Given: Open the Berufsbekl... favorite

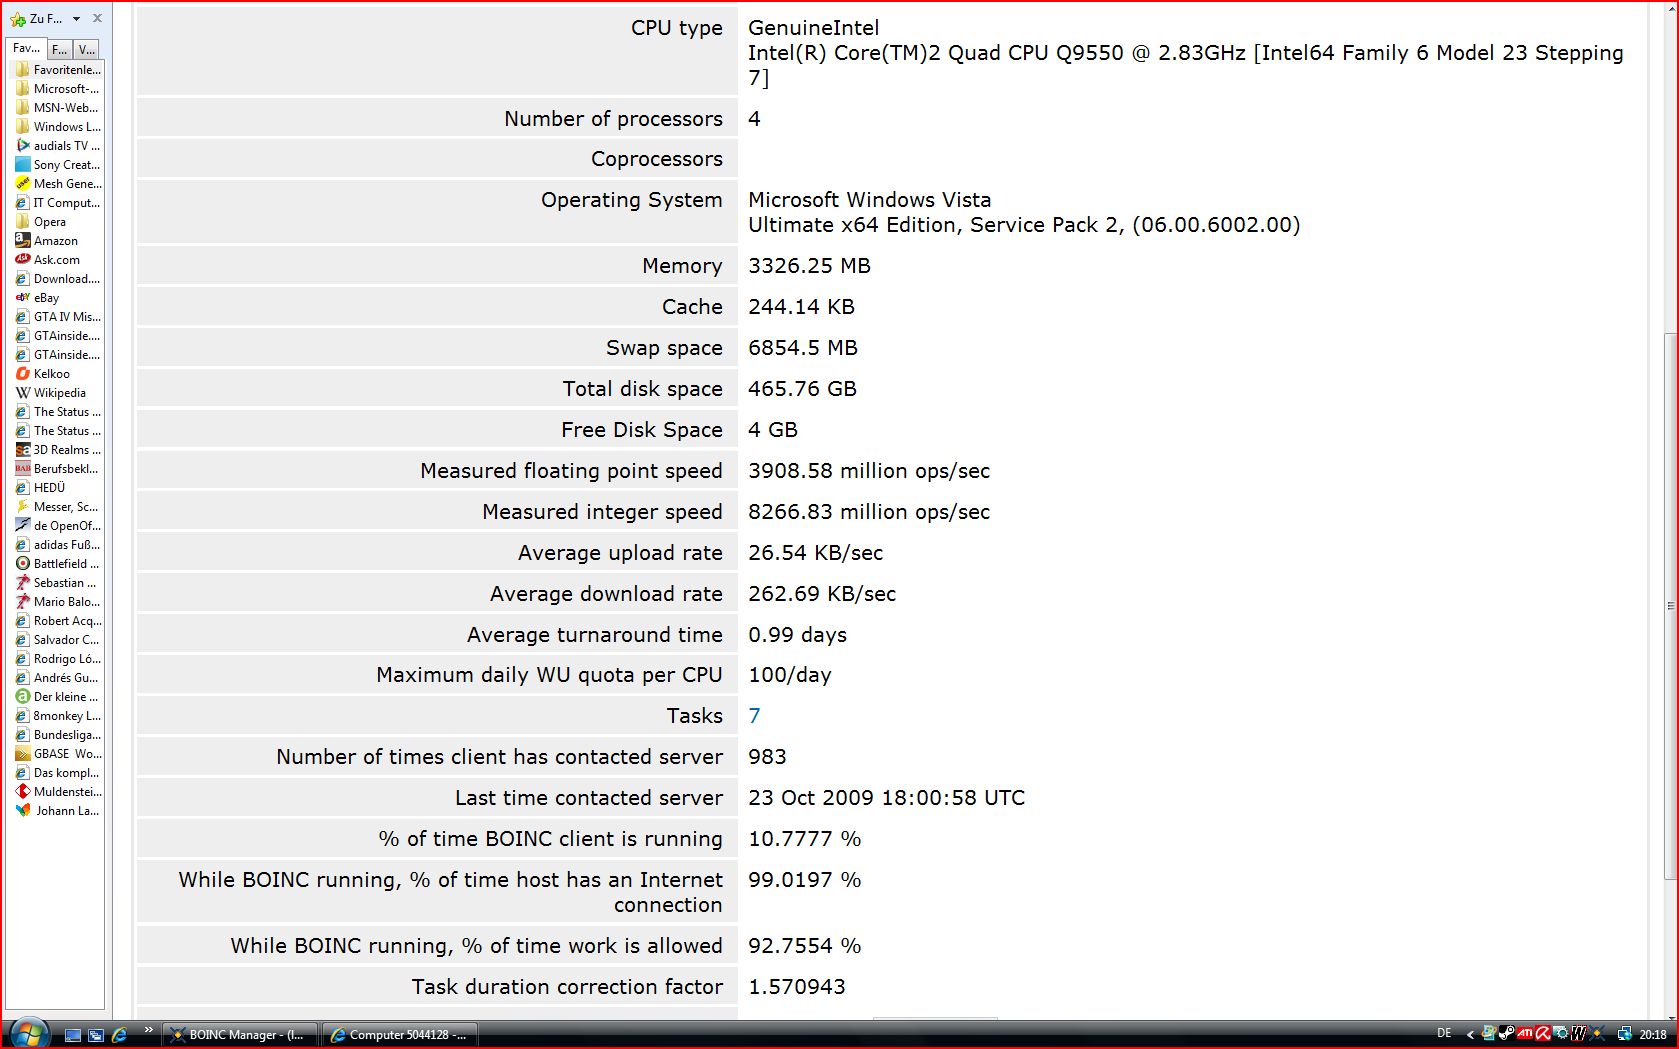Looking at the screenshot, I should click(x=58, y=469).
